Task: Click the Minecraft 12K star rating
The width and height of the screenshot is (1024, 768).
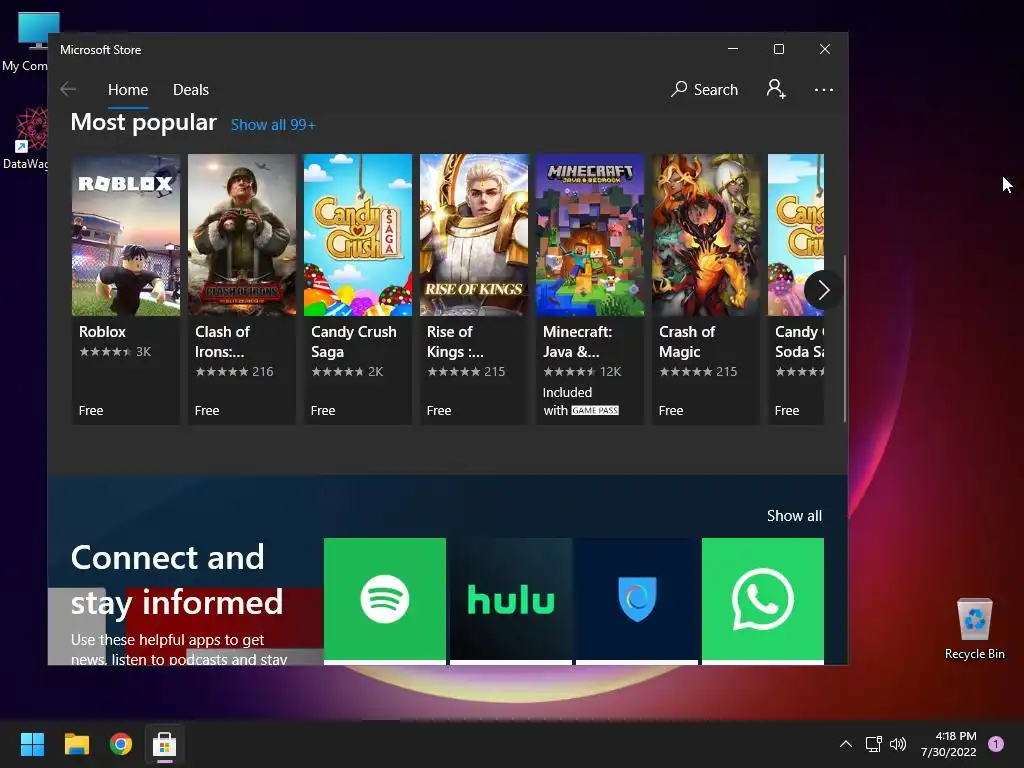Action: click(583, 372)
